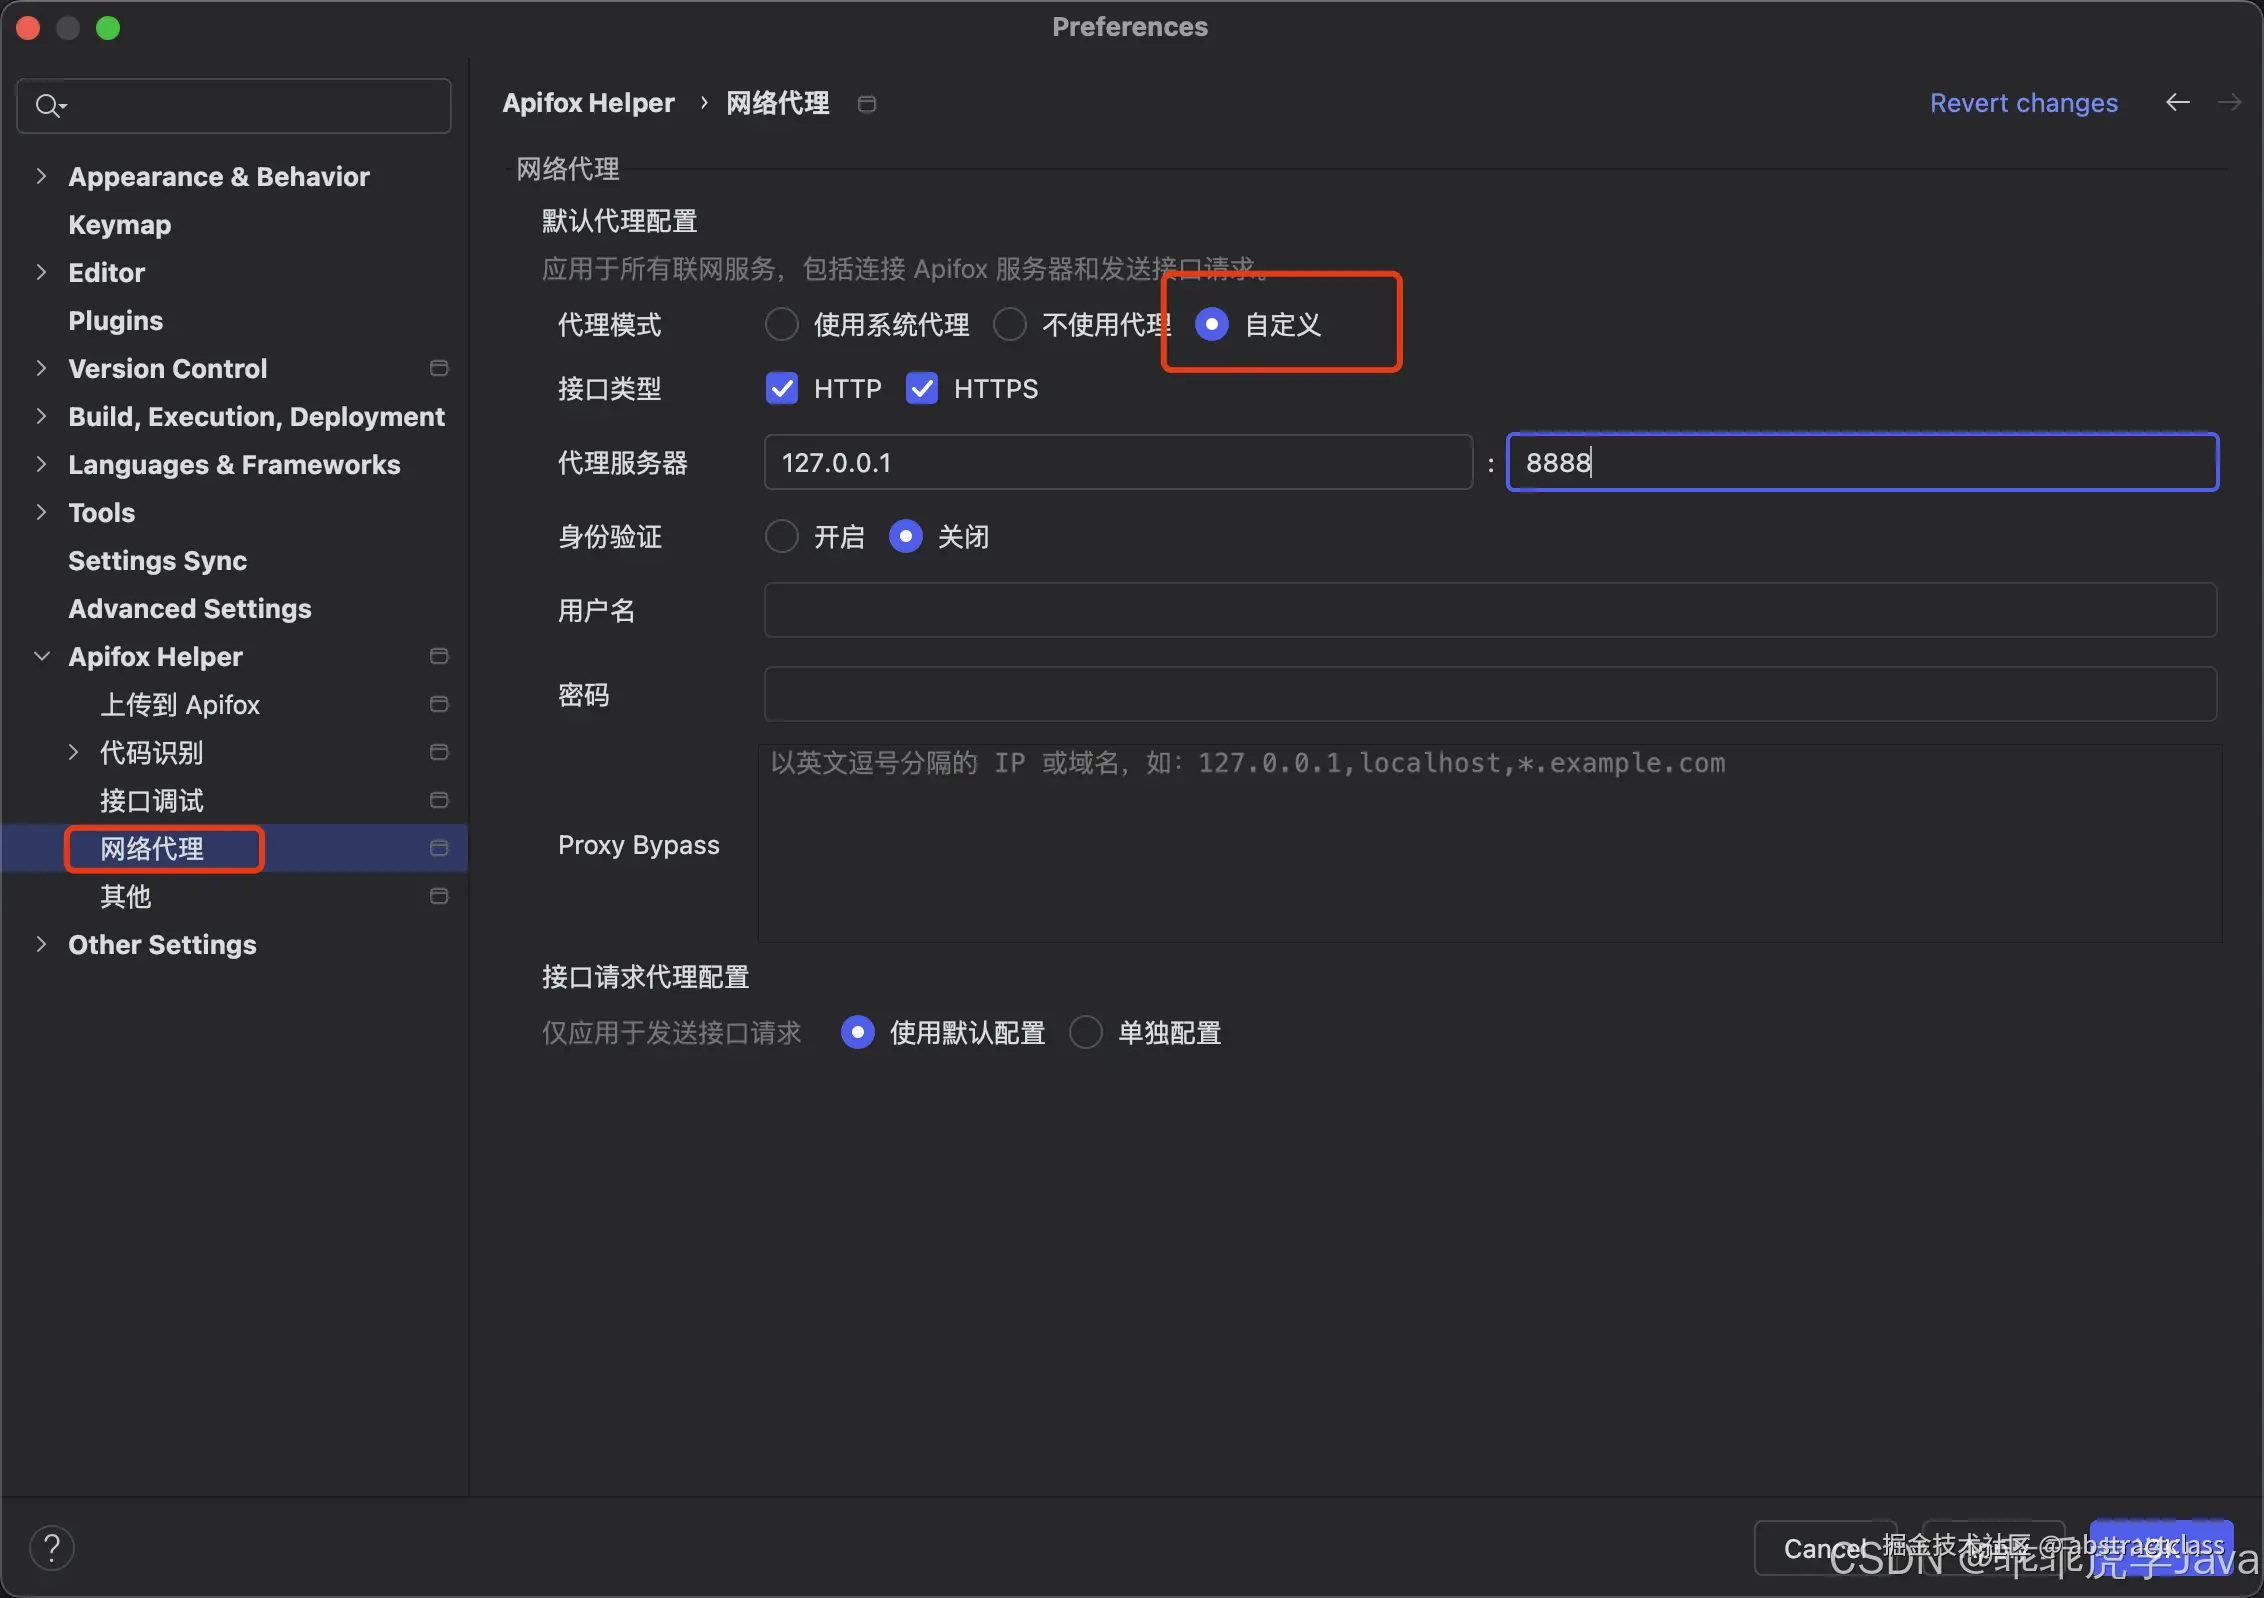Viewport: 2264px width, 1598px height.
Task: Click the back navigation arrow near Revert changes
Action: click(2177, 102)
